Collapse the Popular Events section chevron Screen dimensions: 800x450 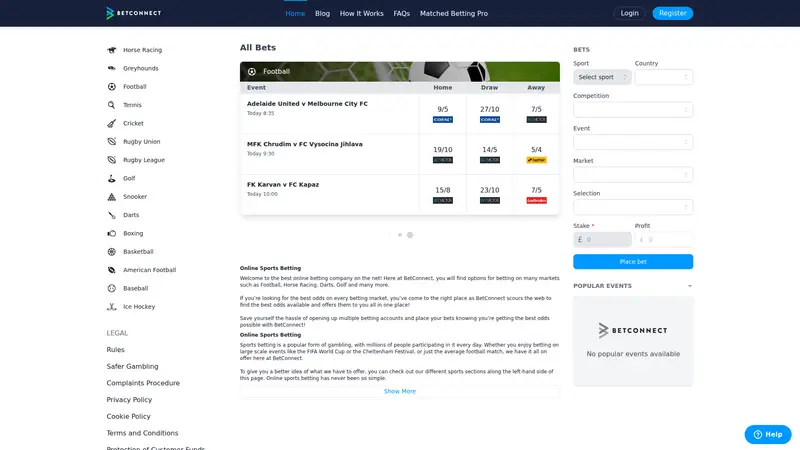[690, 286]
